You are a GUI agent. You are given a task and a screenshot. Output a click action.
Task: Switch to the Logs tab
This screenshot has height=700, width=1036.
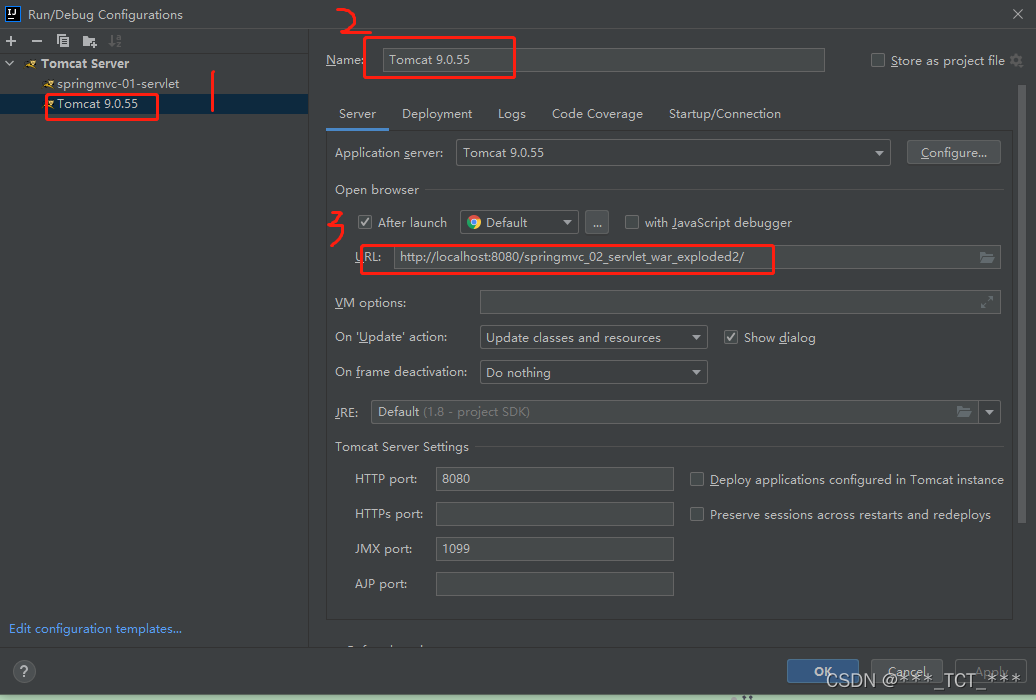click(512, 114)
